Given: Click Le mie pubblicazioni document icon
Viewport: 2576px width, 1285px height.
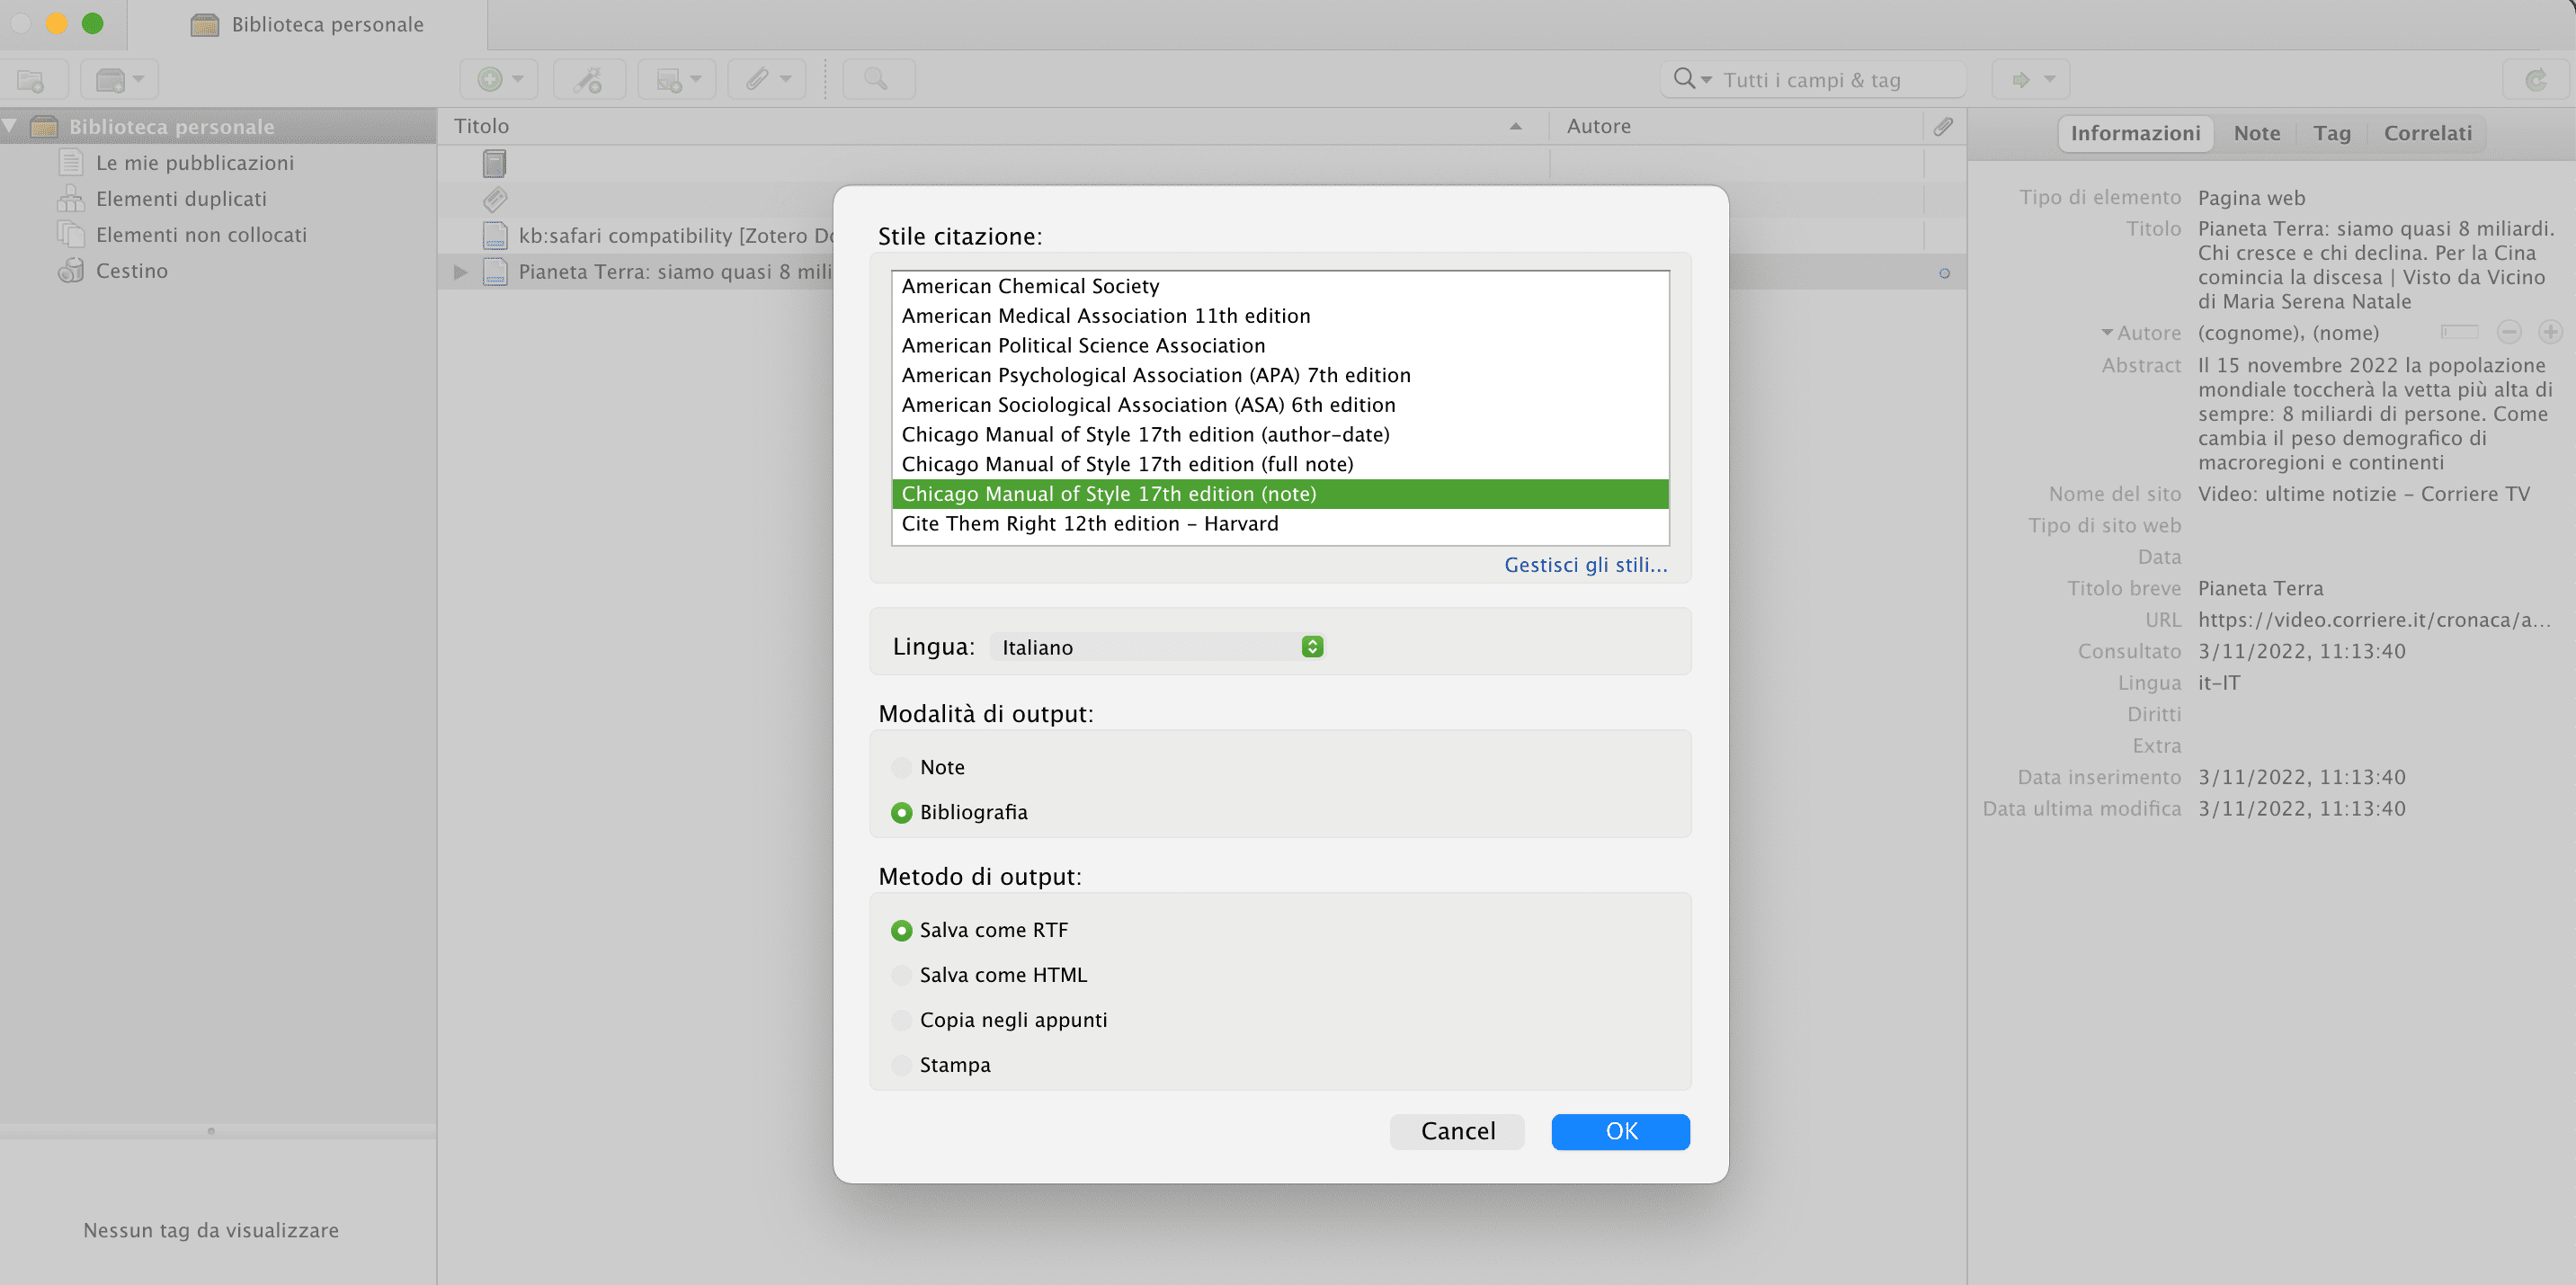Looking at the screenshot, I should tap(71, 162).
